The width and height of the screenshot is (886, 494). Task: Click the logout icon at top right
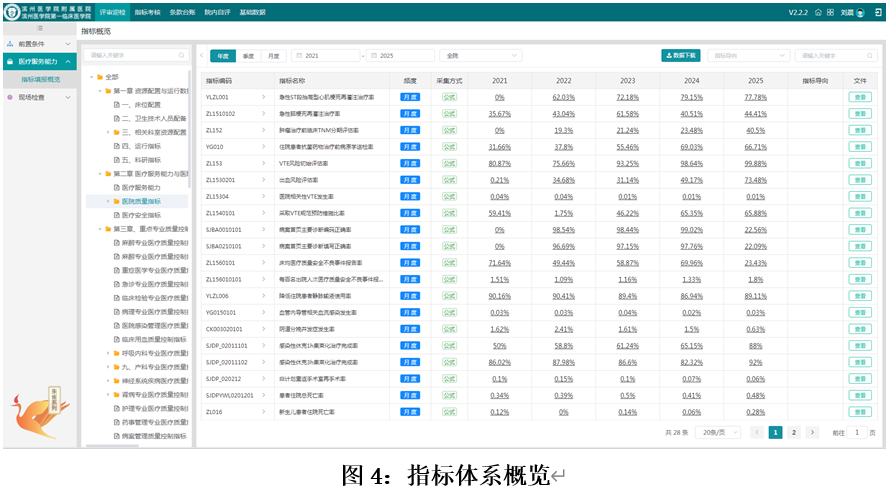tap(877, 12)
